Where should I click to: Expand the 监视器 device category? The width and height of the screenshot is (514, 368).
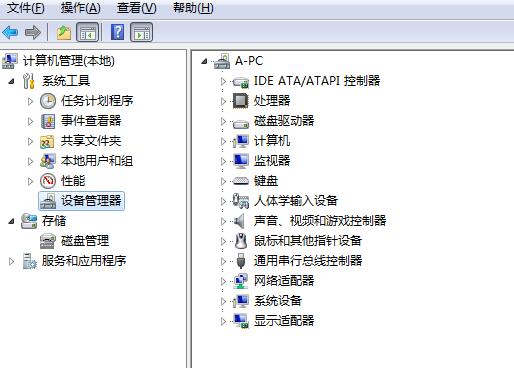[x=223, y=161]
